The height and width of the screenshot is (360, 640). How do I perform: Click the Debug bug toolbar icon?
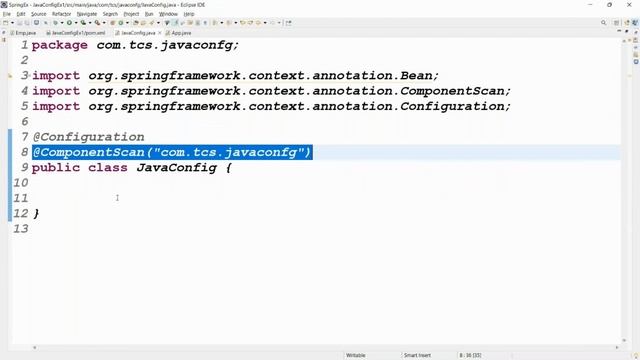coord(55,23)
